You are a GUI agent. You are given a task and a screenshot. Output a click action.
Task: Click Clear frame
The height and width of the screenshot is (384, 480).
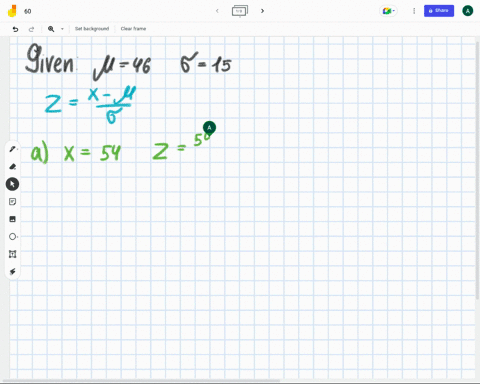[133, 29]
